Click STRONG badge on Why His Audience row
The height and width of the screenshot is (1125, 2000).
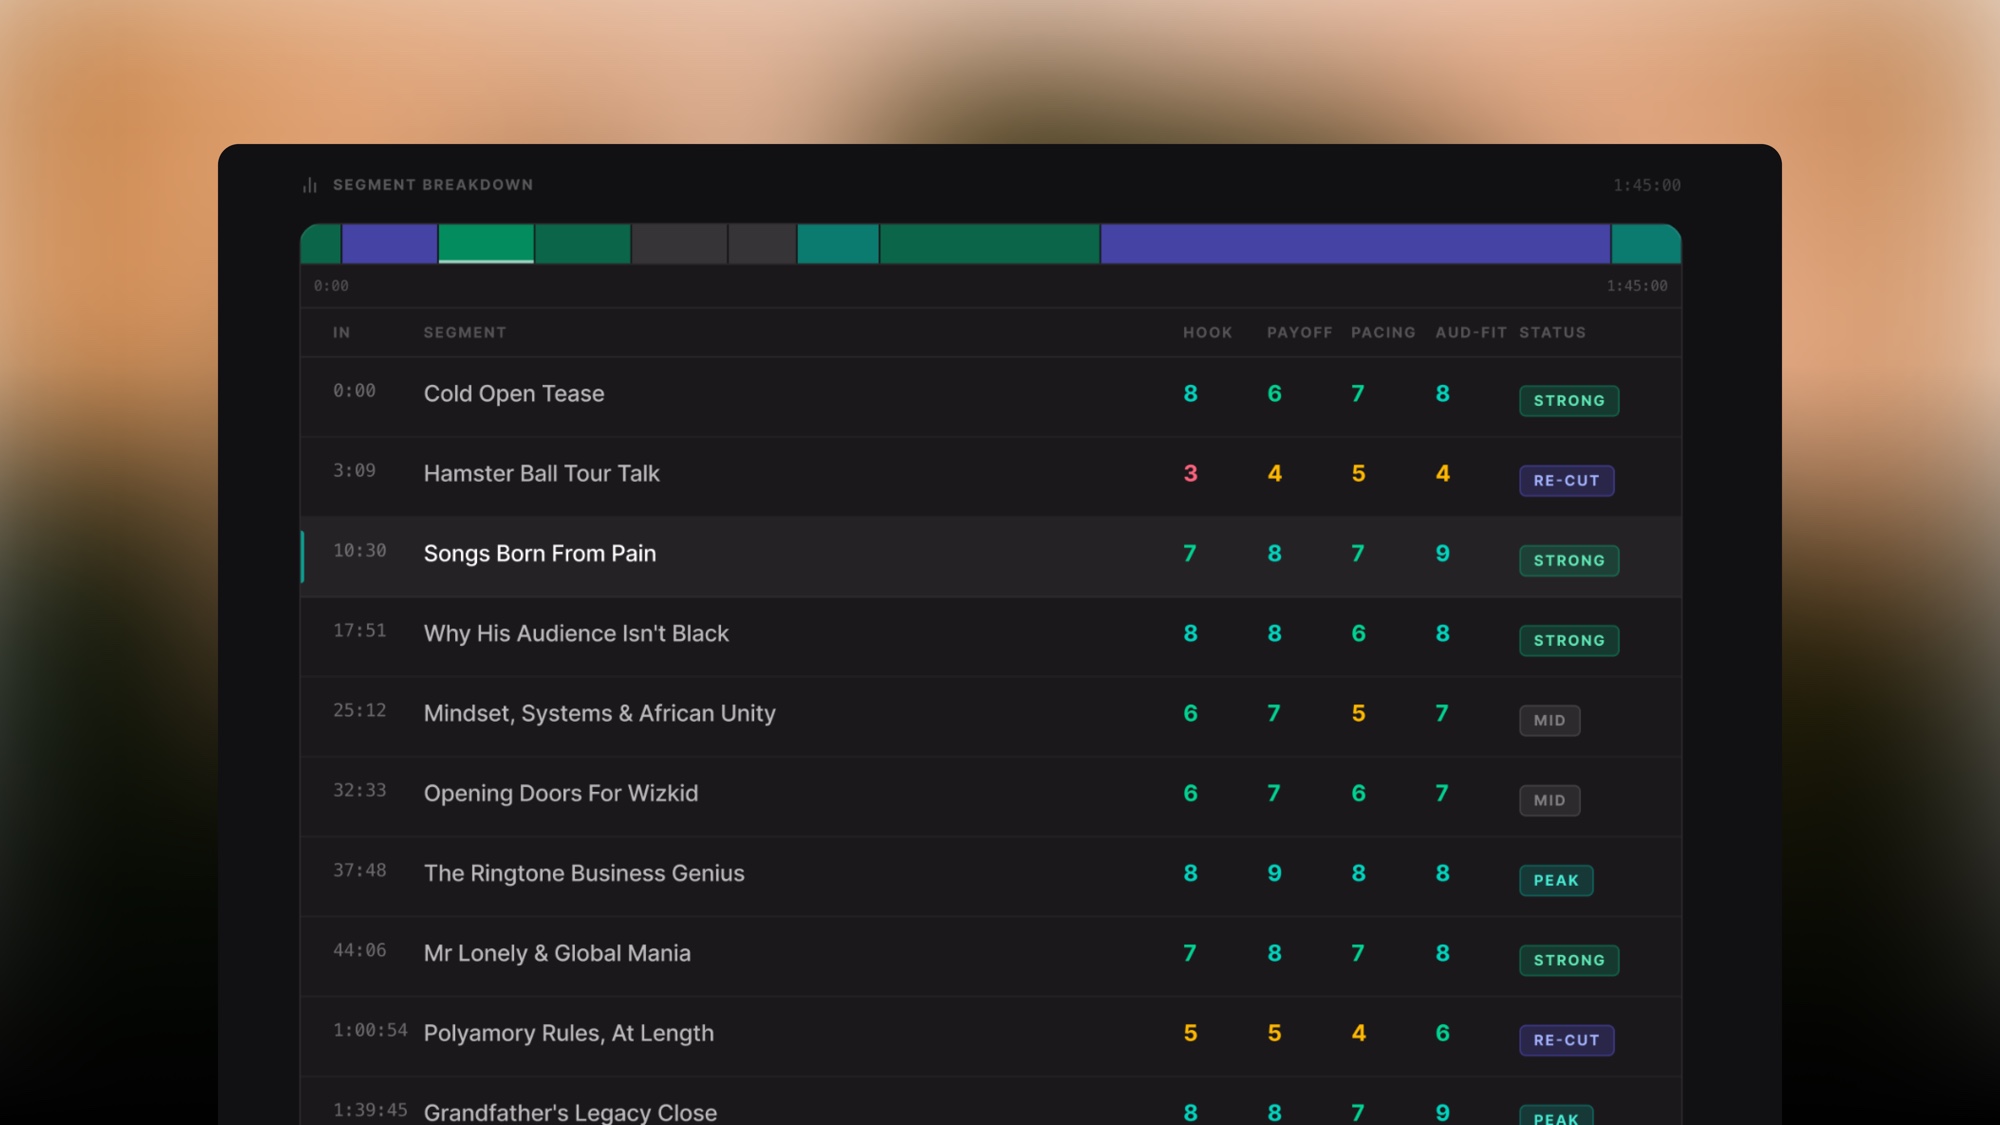click(1569, 640)
